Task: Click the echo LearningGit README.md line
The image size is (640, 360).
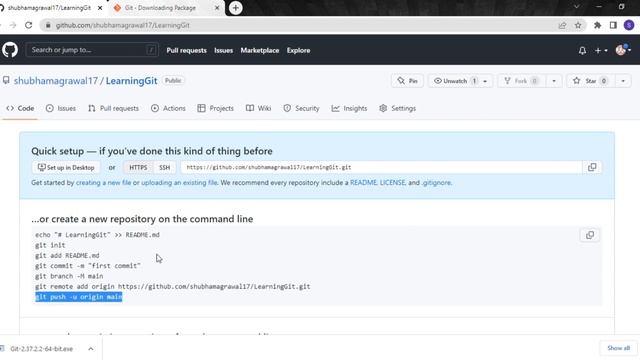Action: point(97,235)
